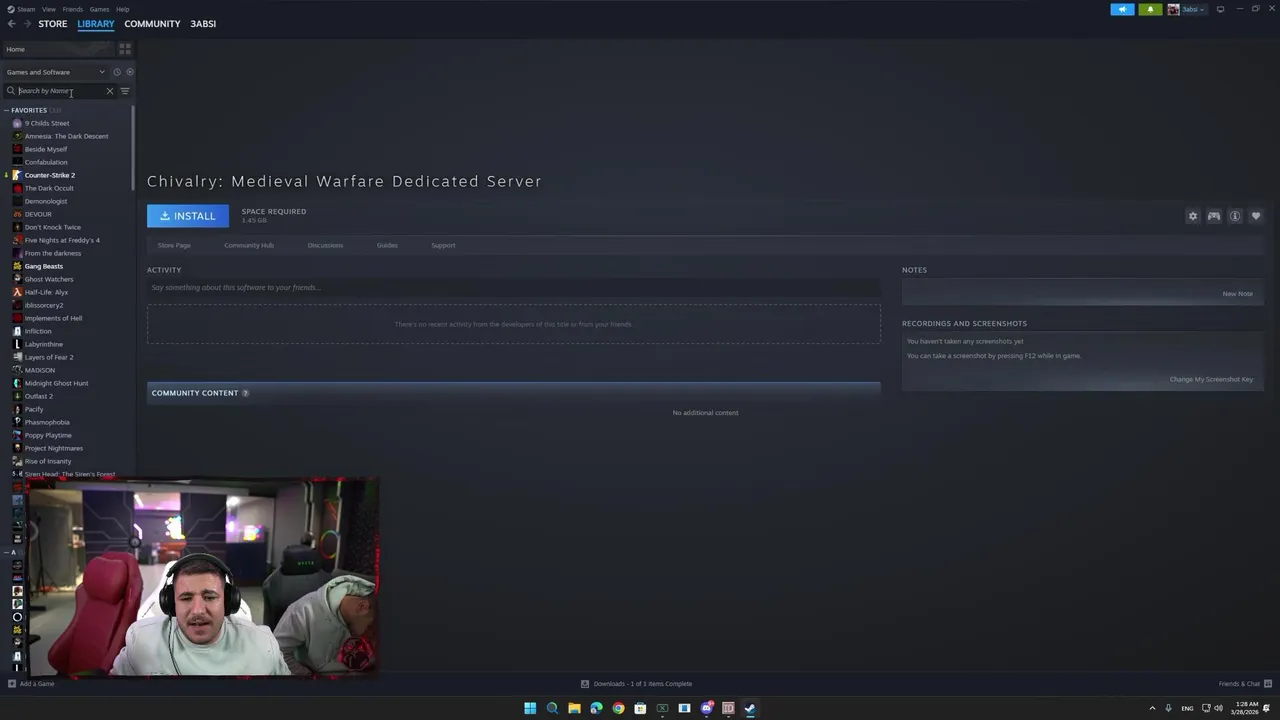Go forward with the right arrow button
Image resolution: width=1280 pixels, height=720 pixels.
point(27,24)
